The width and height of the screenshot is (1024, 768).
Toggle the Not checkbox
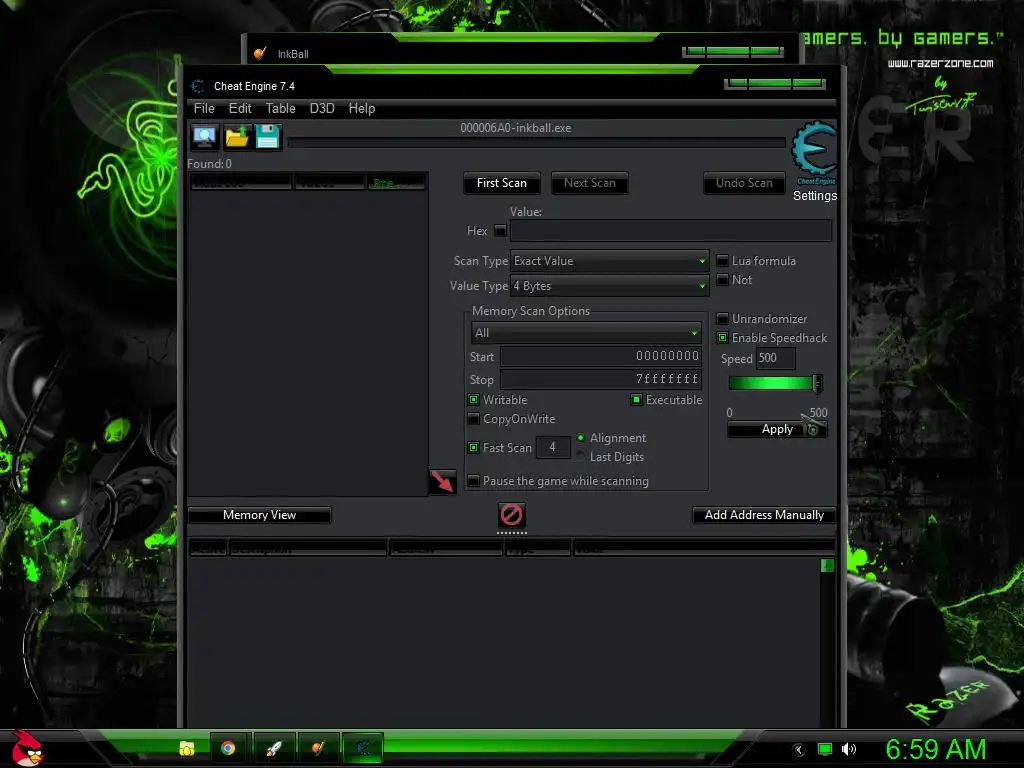coord(722,280)
